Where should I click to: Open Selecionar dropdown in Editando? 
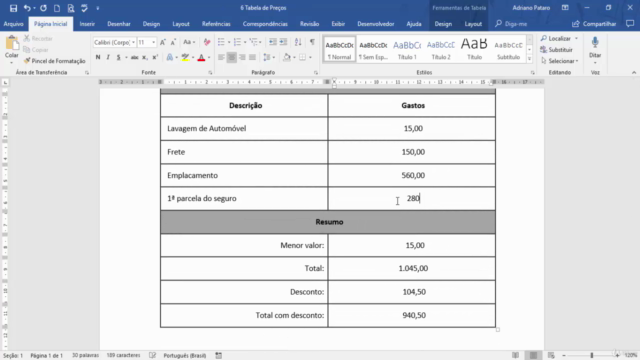click(560, 61)
